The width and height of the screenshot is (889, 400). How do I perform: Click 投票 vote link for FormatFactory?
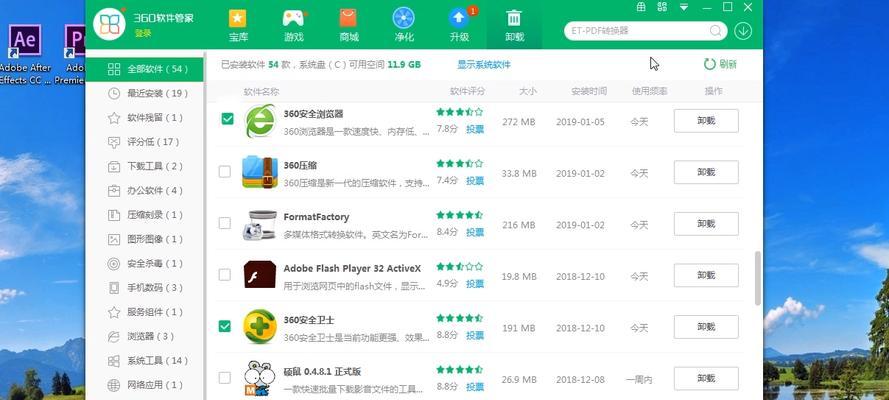point(475,232)
